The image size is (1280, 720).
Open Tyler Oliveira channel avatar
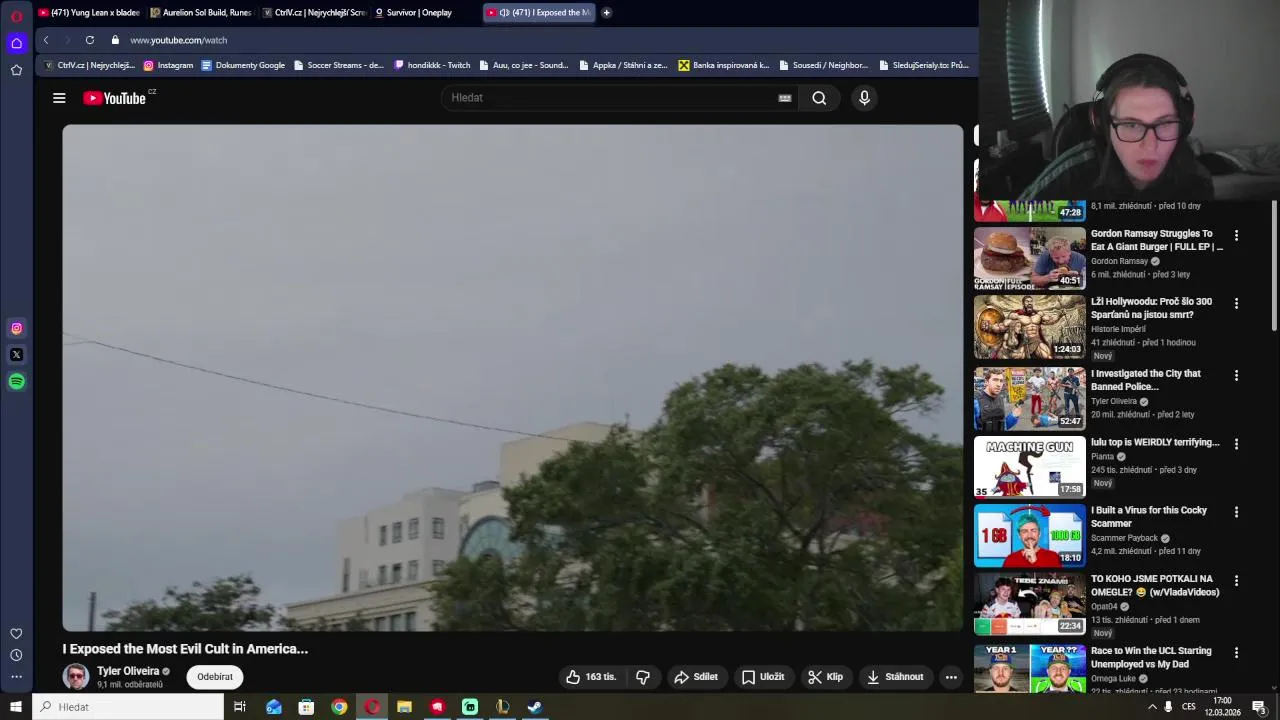point(76,677)
